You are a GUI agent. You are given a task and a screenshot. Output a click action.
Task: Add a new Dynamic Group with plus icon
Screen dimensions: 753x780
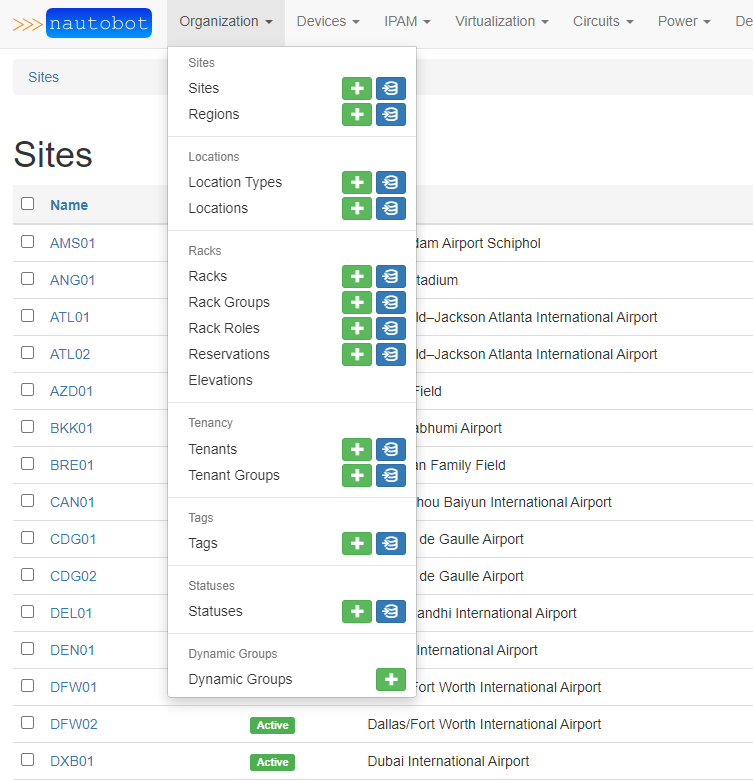pyautogui.click(x=391, y=679)
